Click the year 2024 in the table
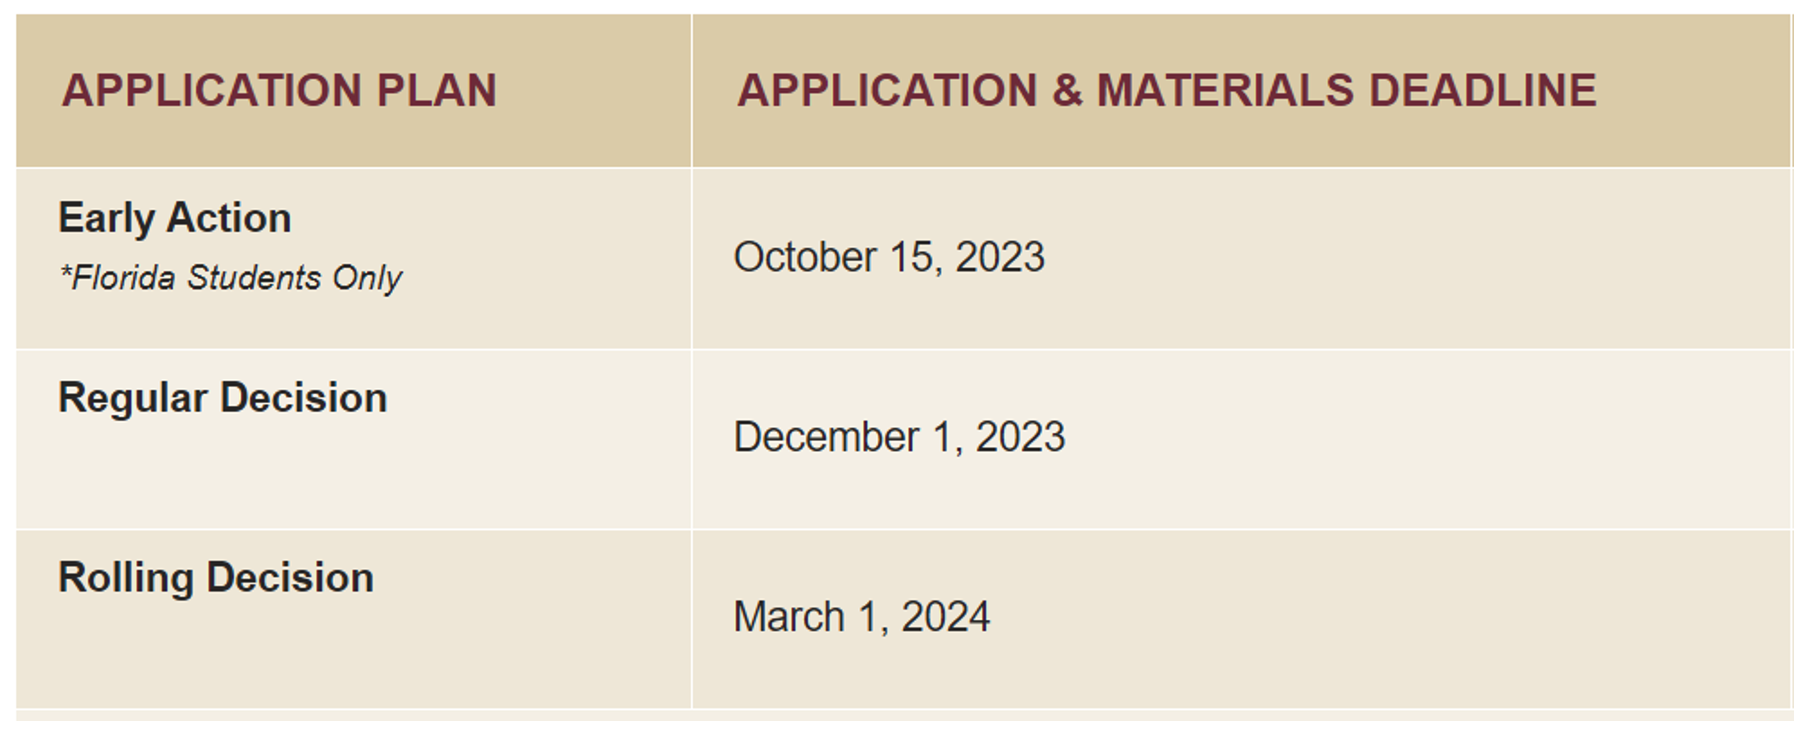Viewport: 1820px width, 734px height. point(945,617)
